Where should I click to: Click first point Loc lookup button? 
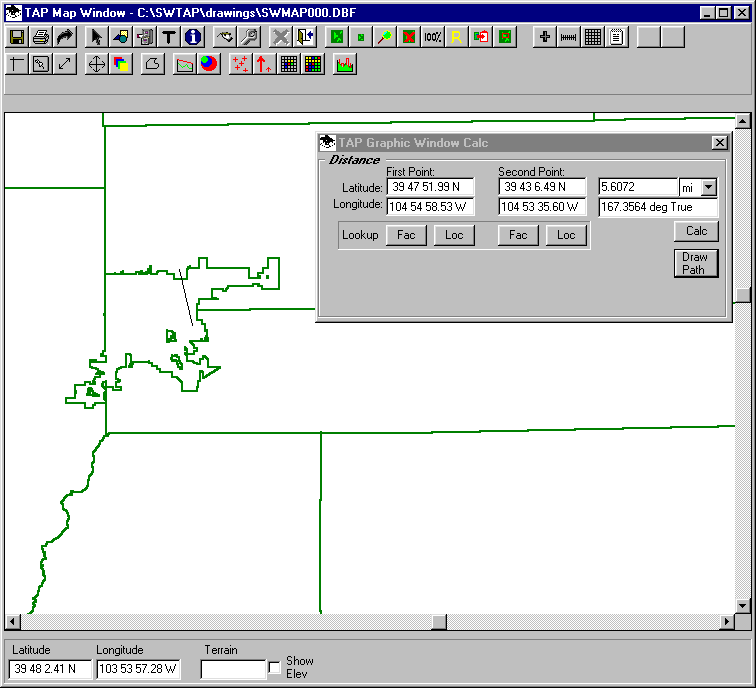454,235
